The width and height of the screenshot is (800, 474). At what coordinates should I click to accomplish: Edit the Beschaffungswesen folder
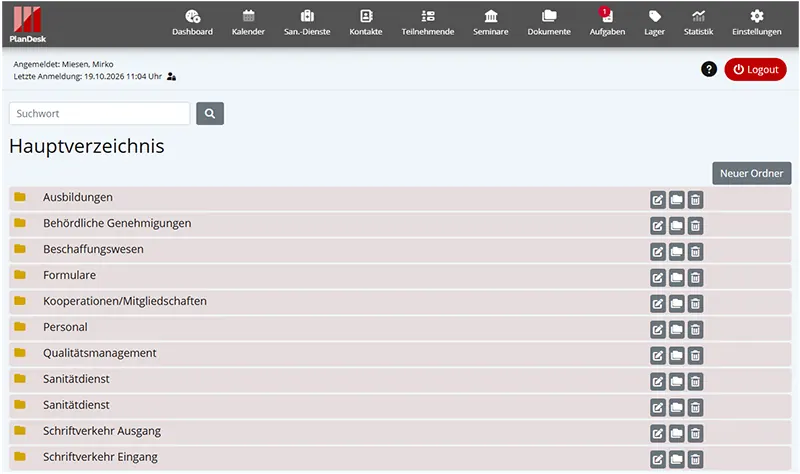tap(658, 252)
